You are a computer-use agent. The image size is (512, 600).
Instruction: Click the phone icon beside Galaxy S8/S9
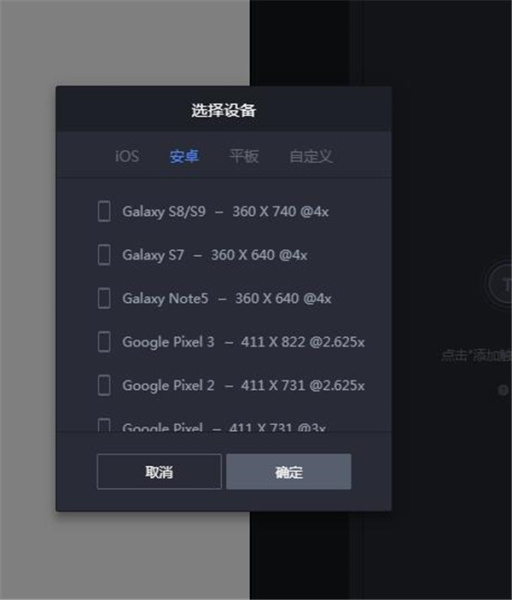[x=104, y=211]
